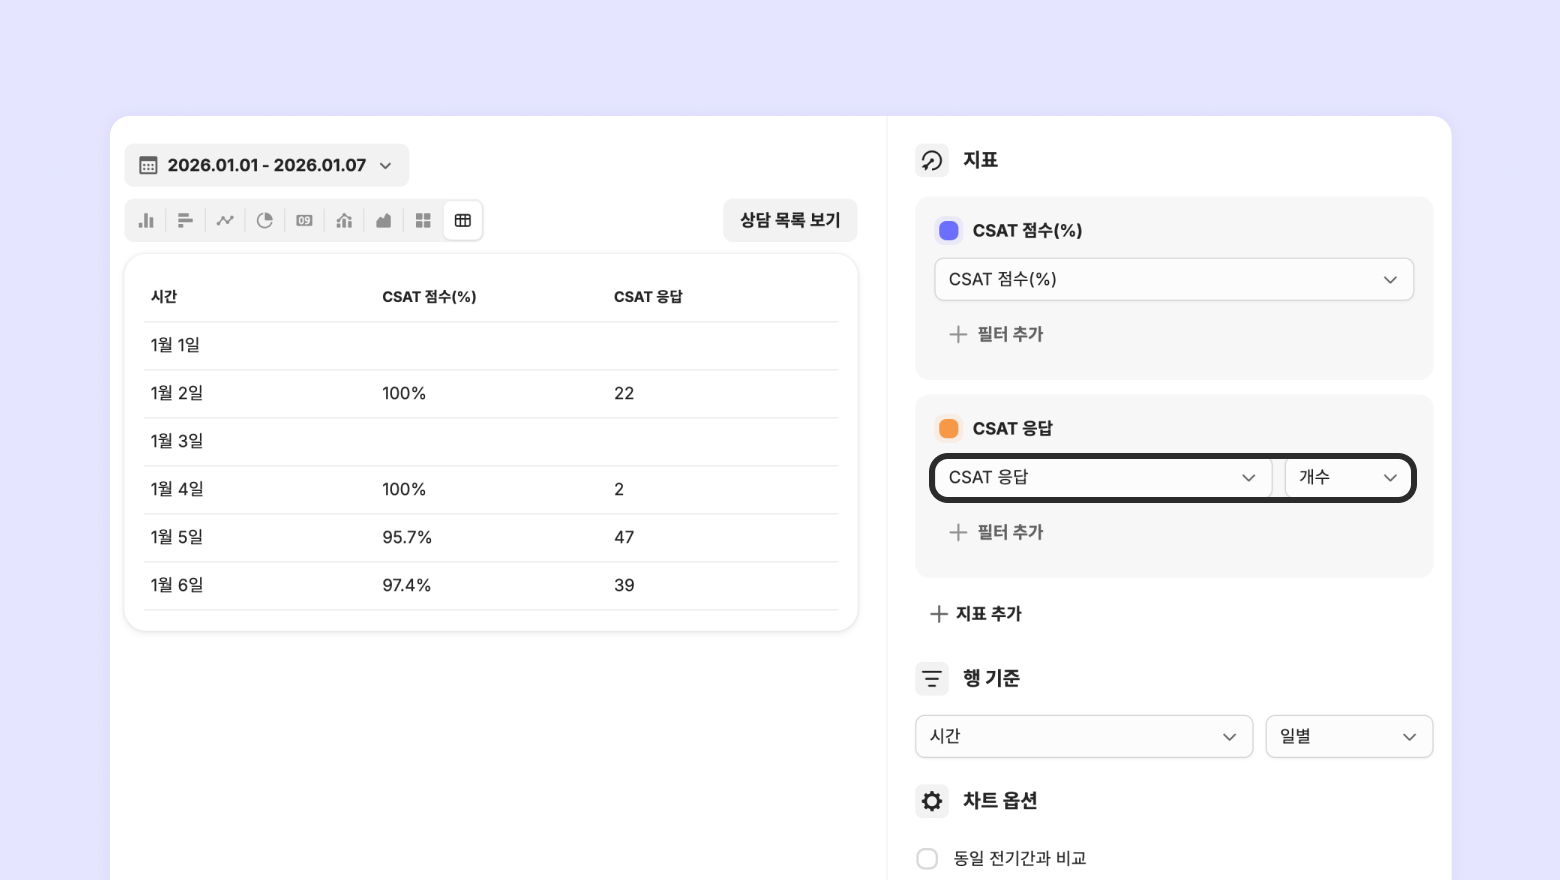Select the vertical bar chart icon
Viewport: 1560px width, 880px height.
(146, 221)
